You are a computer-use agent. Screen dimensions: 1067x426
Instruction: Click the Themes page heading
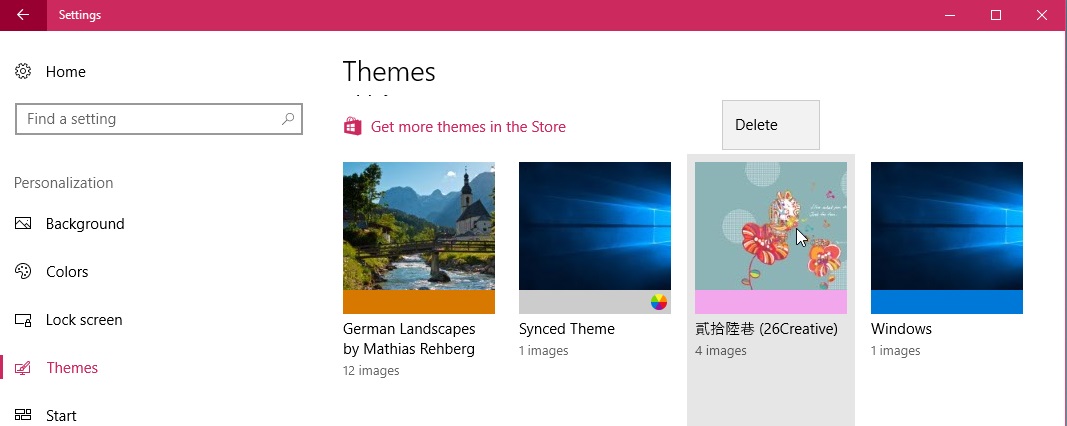pos(389,71)
